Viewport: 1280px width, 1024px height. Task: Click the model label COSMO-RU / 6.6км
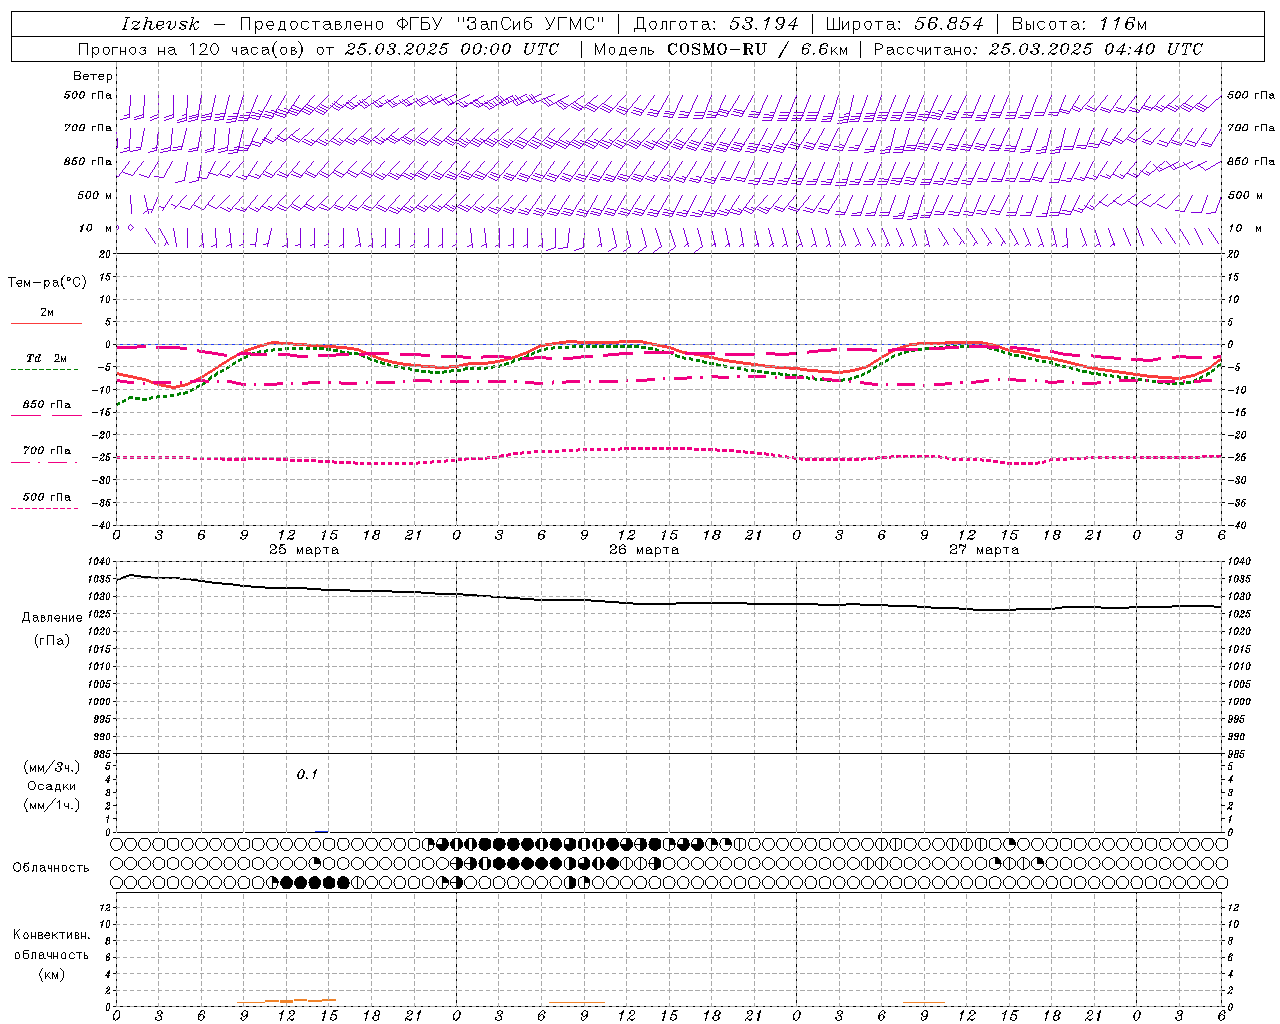(757, 49)
